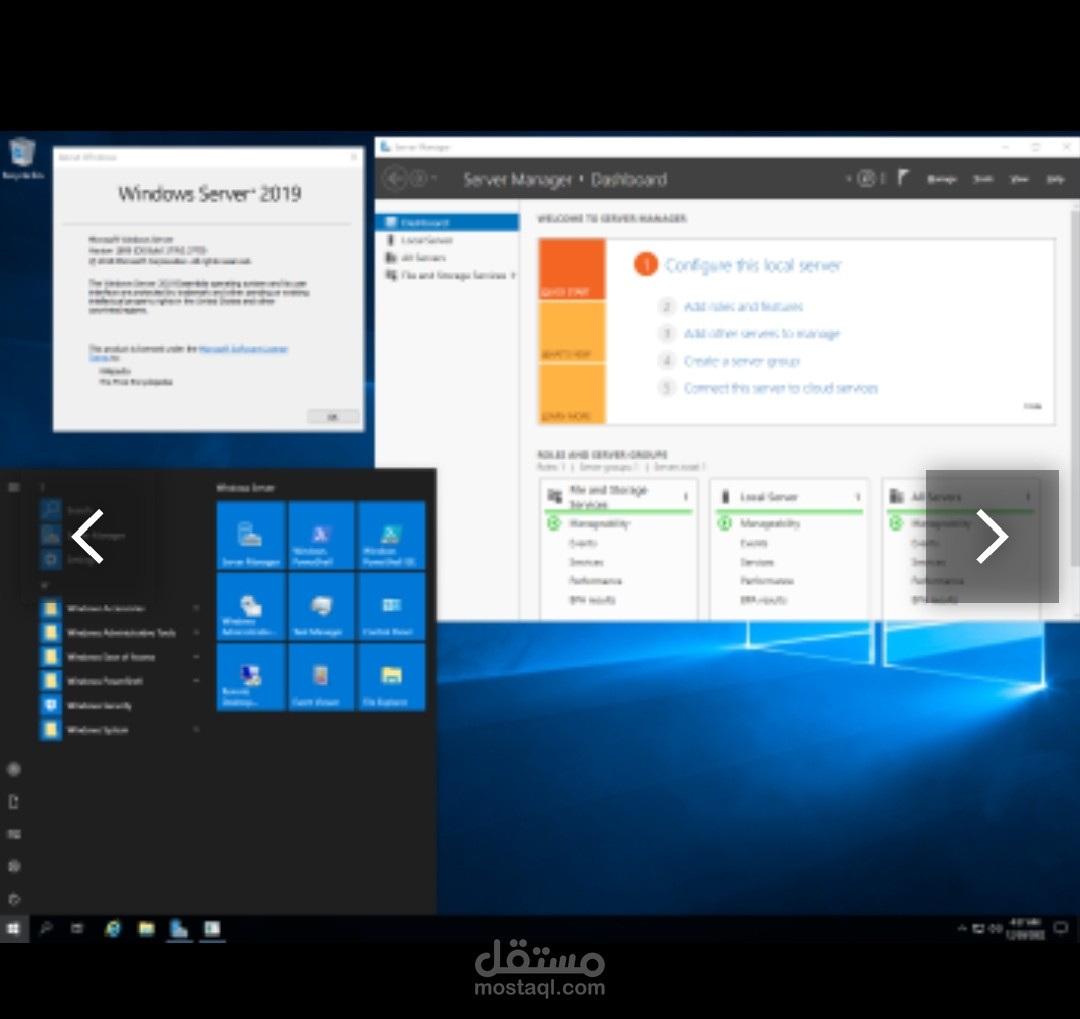Screen dimensions: 1080x1019
Task: Click Hide link in welcome panel
Action: (1032, 406)
